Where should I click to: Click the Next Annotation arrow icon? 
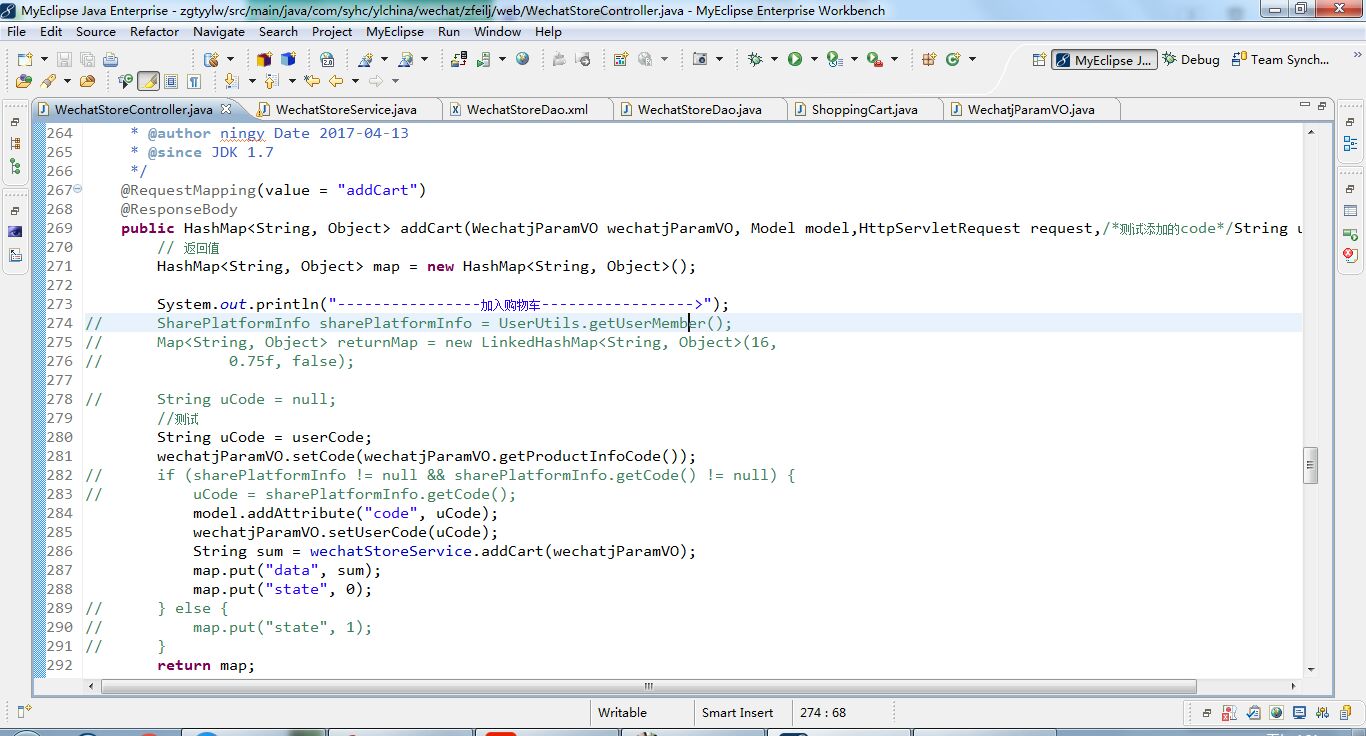pos(231,81)
